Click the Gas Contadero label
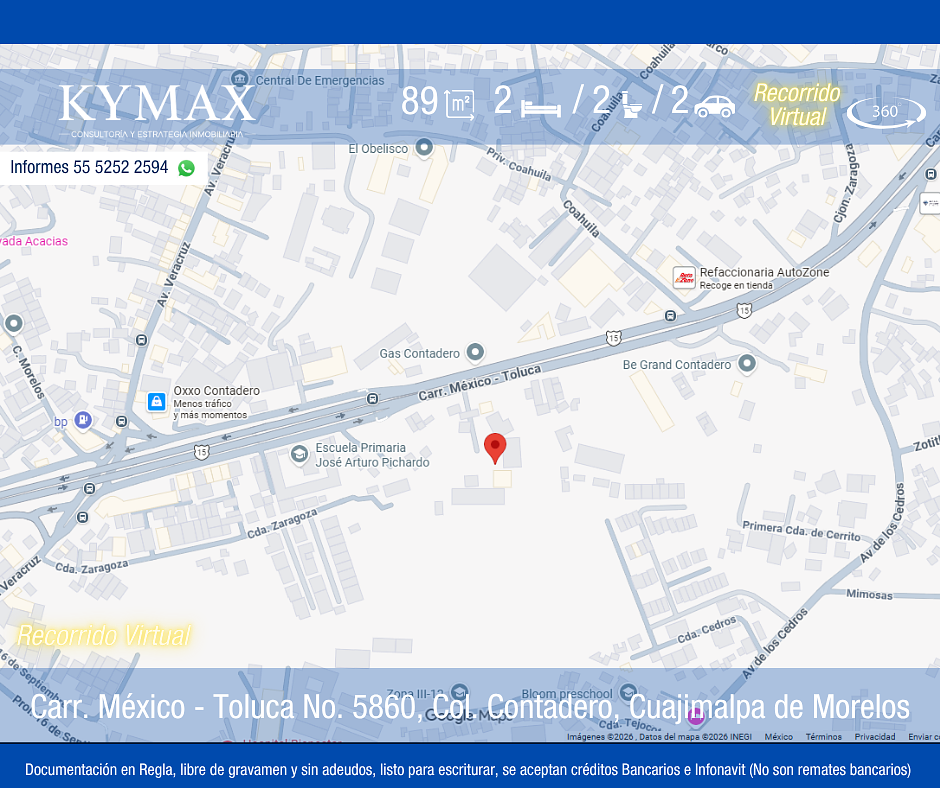This screenshot has height=788, width=940. (x=420, y=354)
